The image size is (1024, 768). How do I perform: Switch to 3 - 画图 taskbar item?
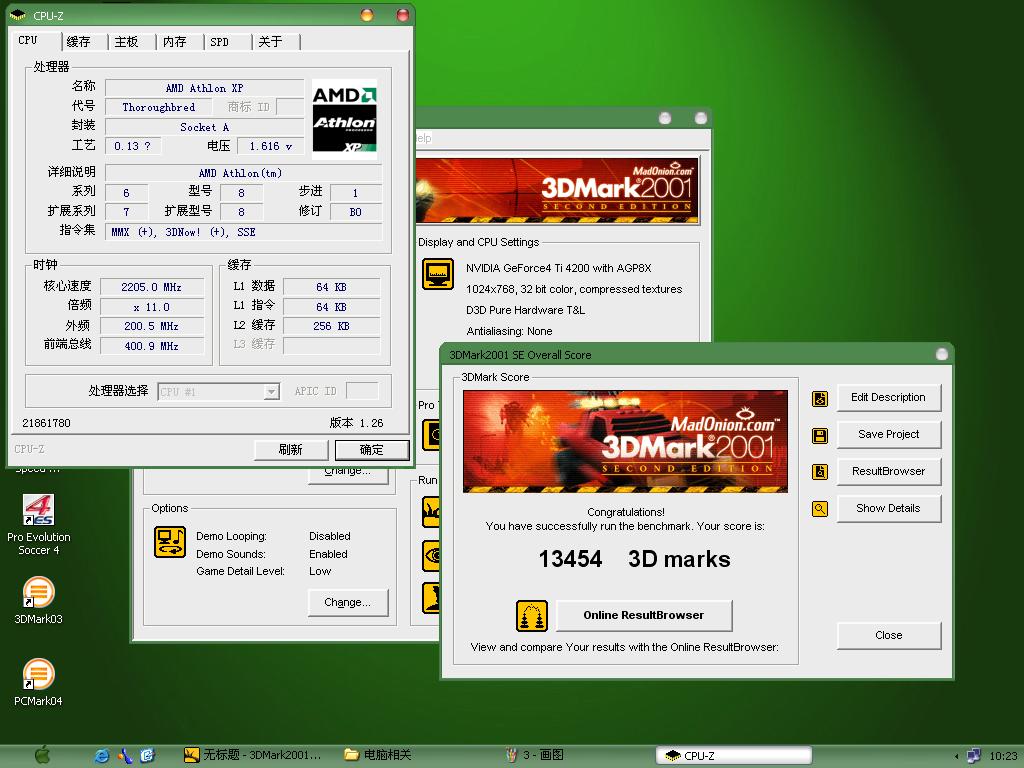click(x=534, y=755)
